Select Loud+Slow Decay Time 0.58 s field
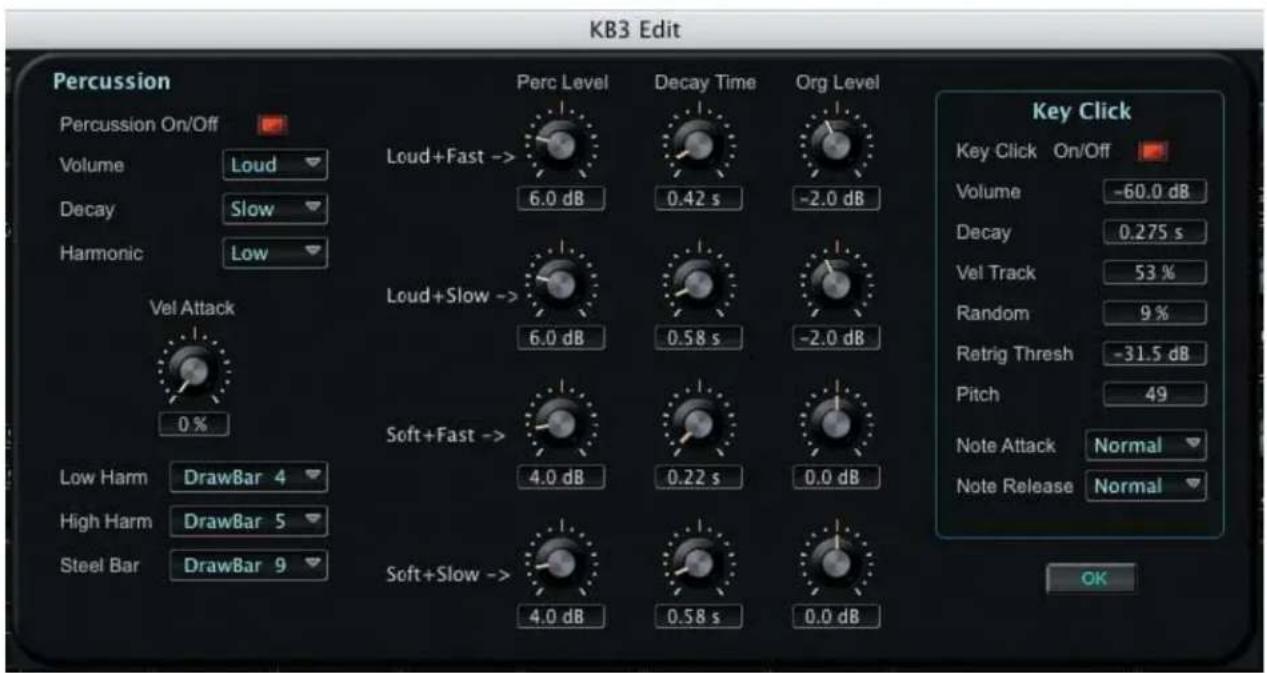Image resolution: width=1267 pixels, height=673 pixels. pos(699,338)
